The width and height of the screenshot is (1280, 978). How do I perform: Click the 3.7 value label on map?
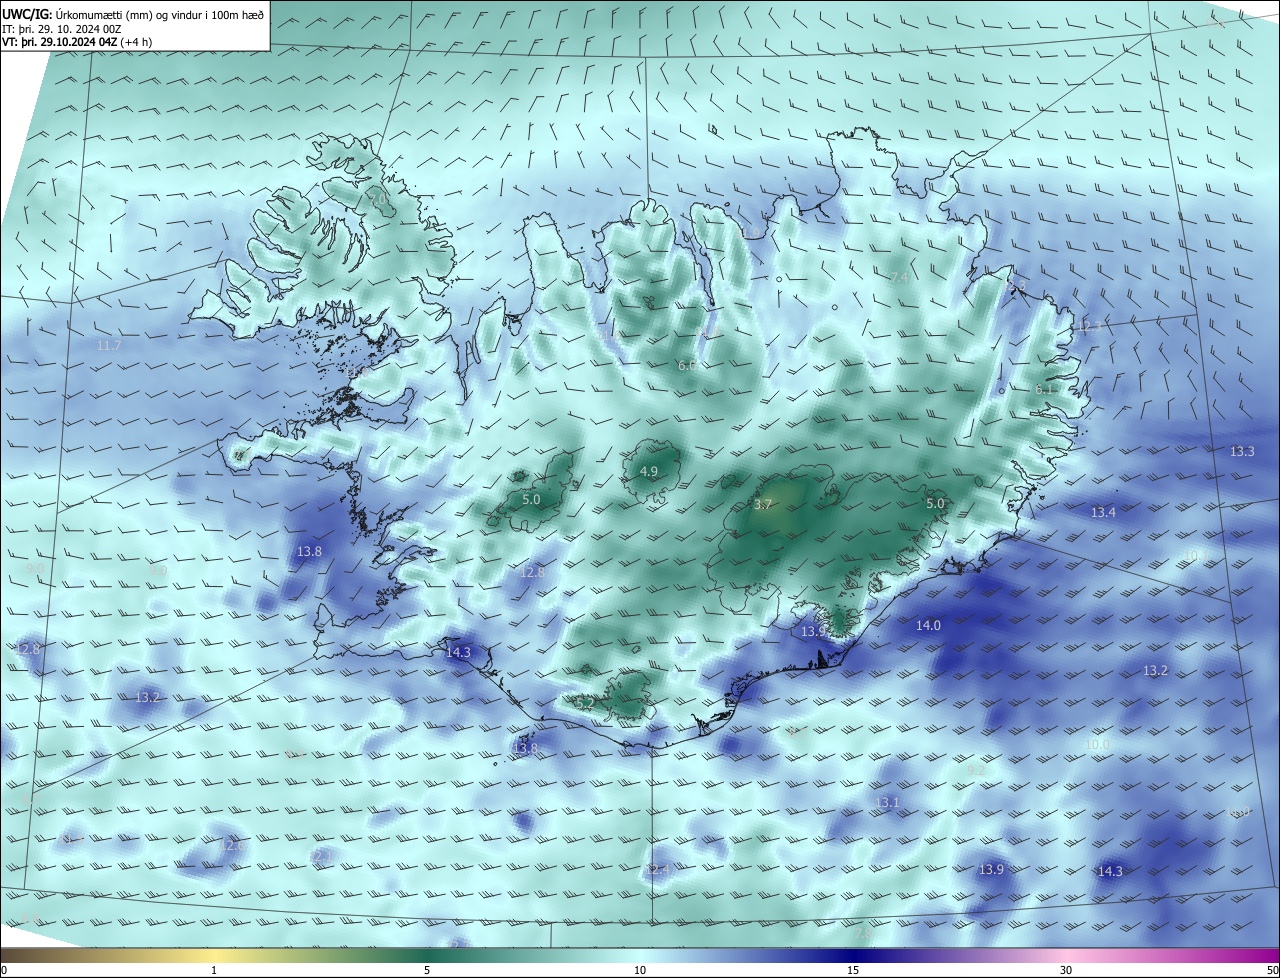[763, 505]
